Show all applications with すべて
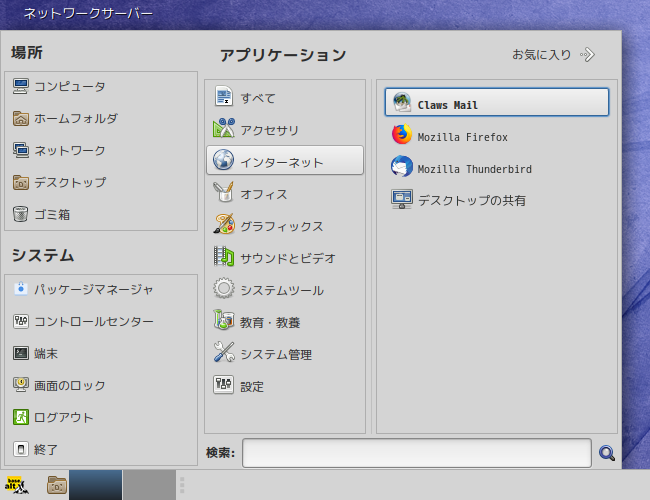The height and width of the screenshot is (500, 650). (x=285, y=97)
